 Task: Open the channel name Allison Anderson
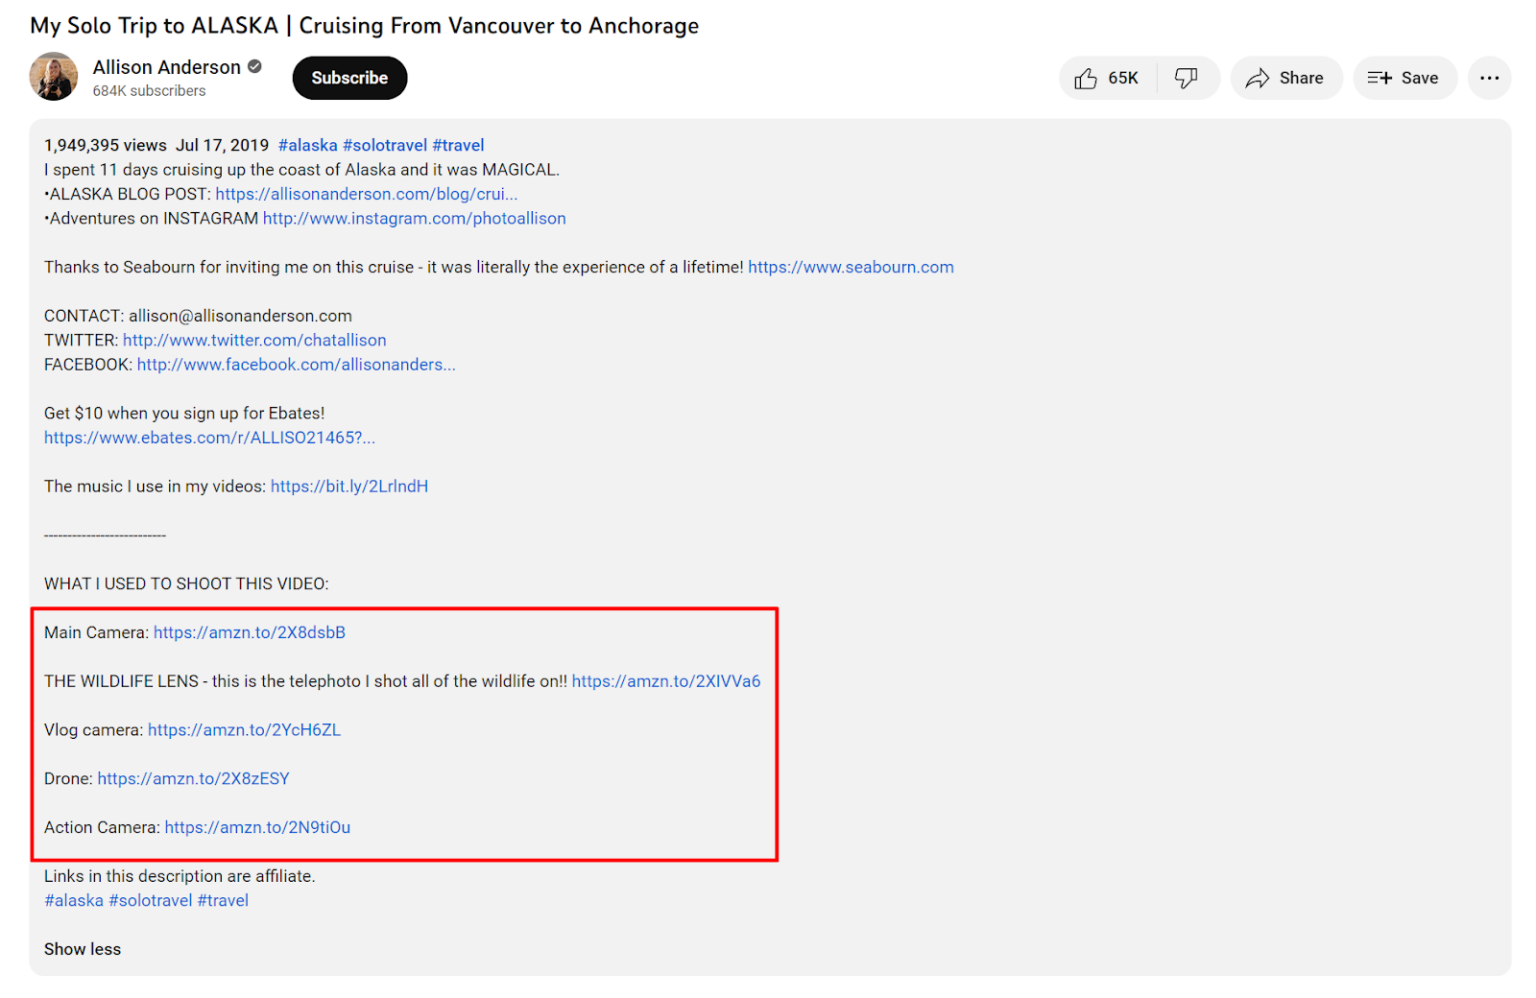coord(166,67)
